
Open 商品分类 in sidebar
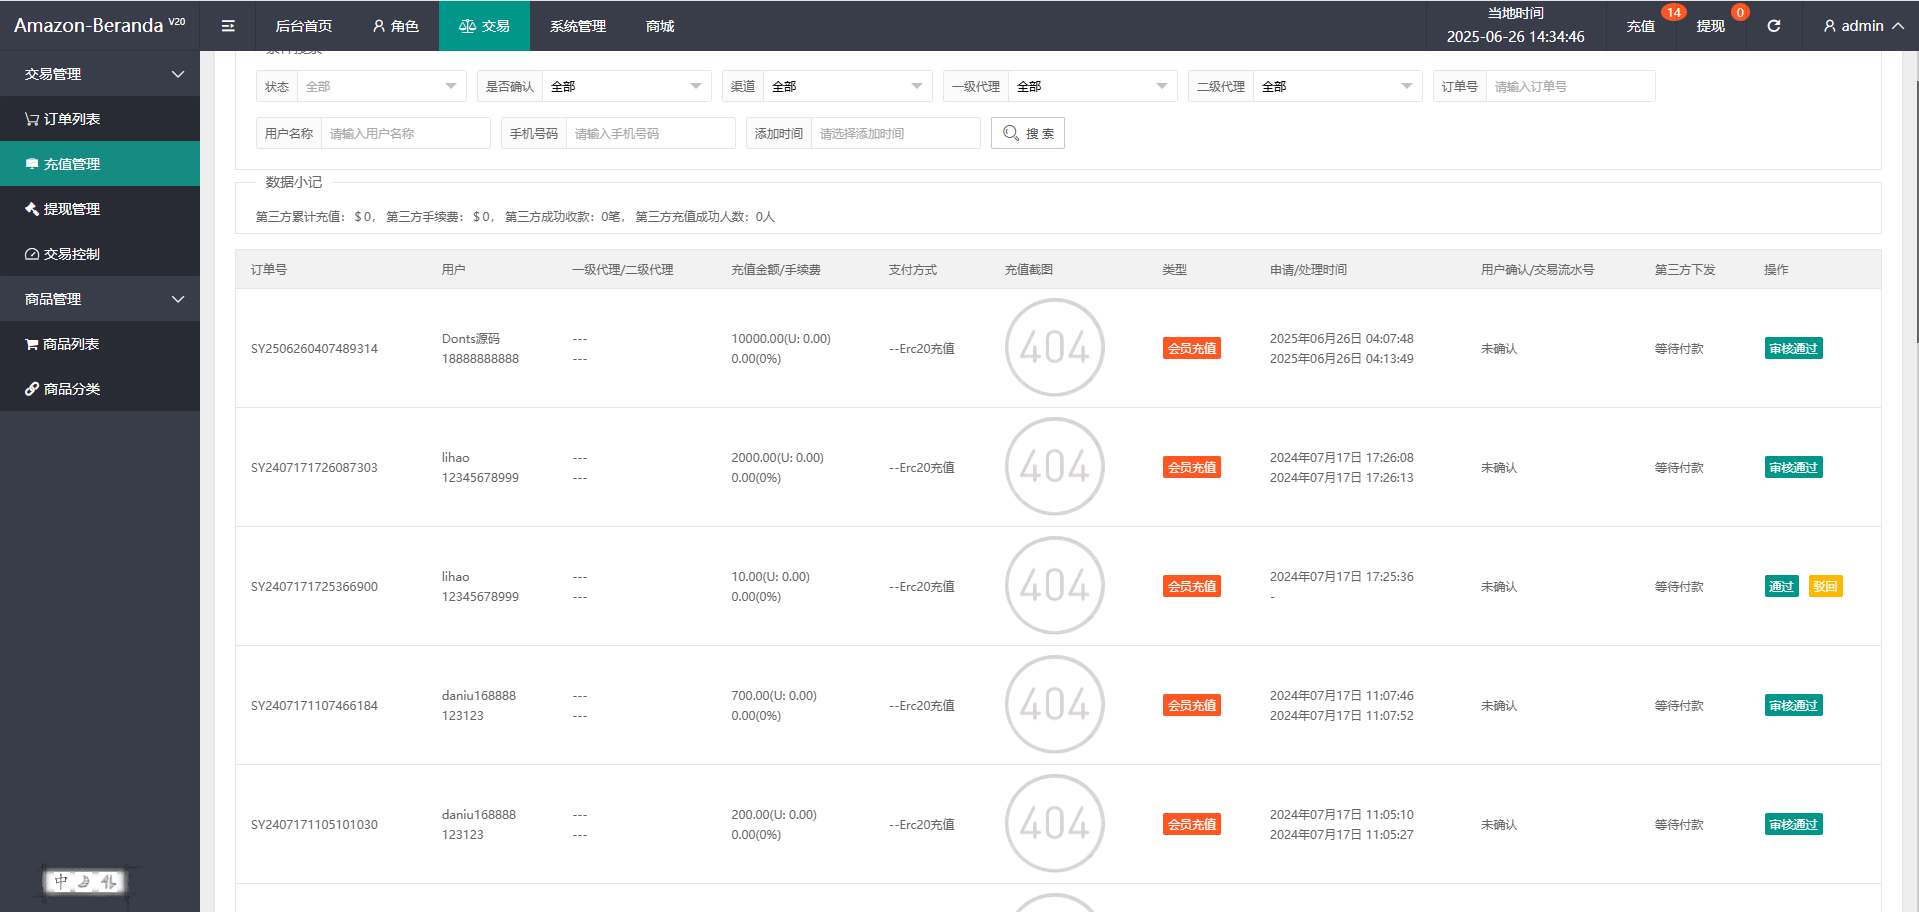[100, 389]
